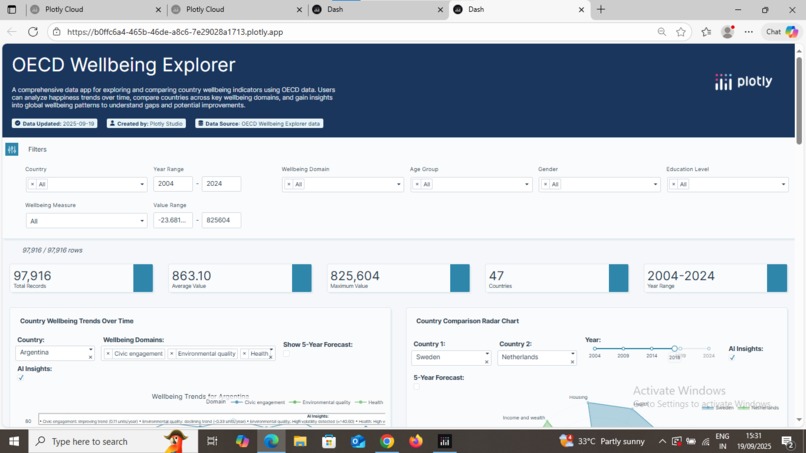
Task: Reload the page with refresh icon
Action: coord(33,32)
